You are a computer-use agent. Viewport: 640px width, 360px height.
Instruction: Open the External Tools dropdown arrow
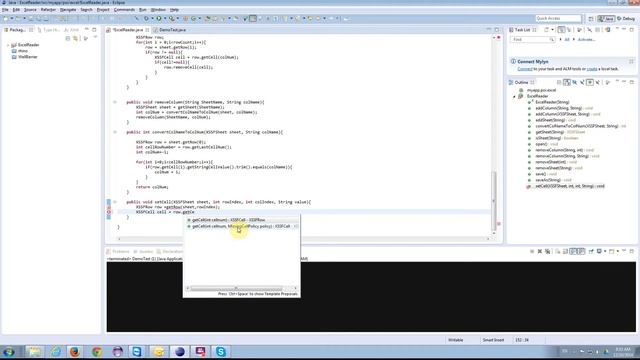tap(178, 18)
